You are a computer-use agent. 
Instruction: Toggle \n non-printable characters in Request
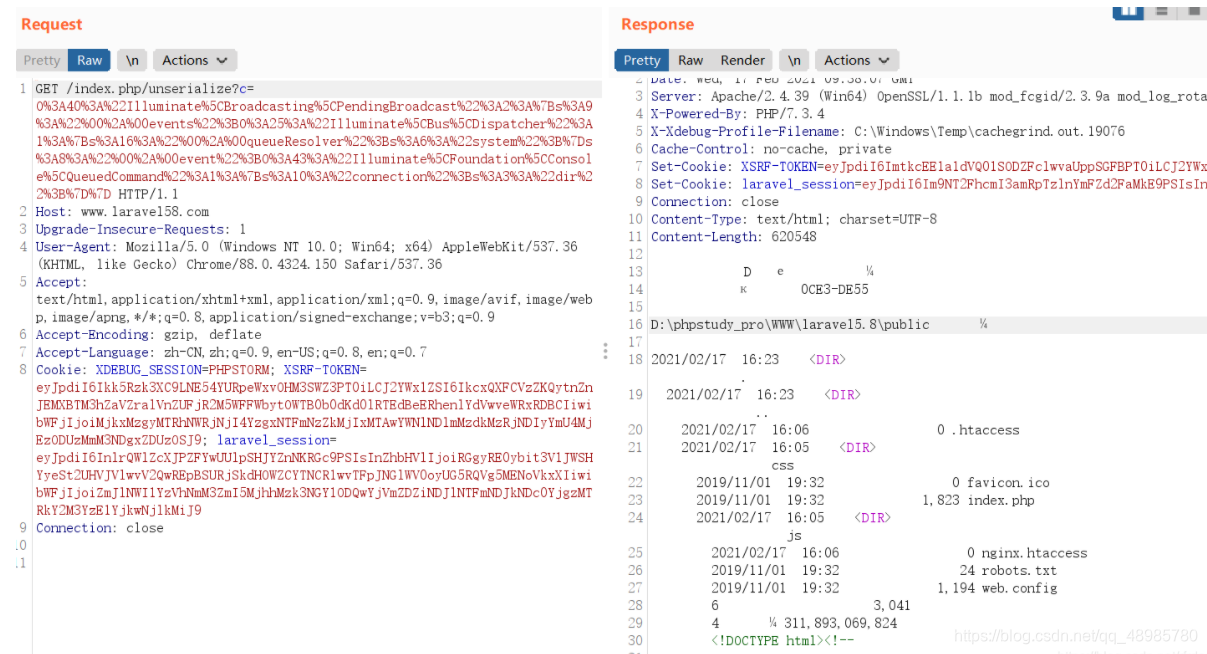click(132, 60)
